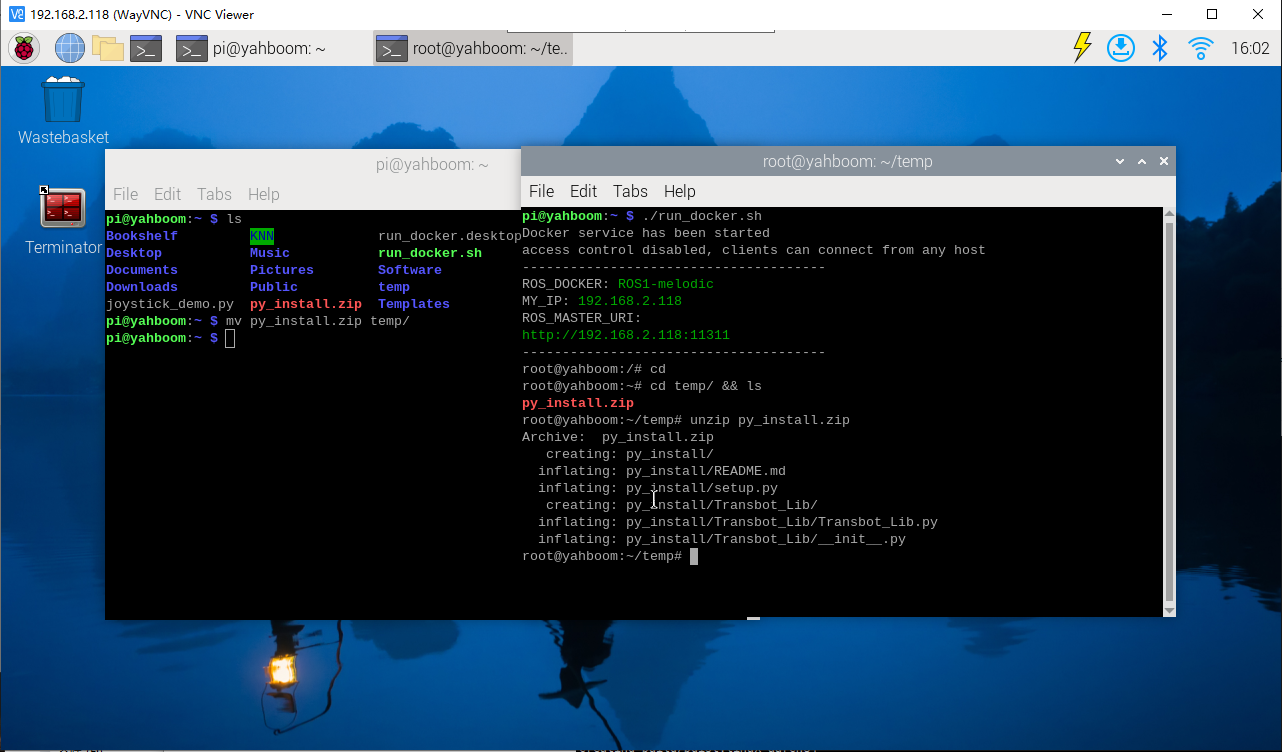1282x752 pixels.
Task: Click the Software directory name
Action: point(410,270)
